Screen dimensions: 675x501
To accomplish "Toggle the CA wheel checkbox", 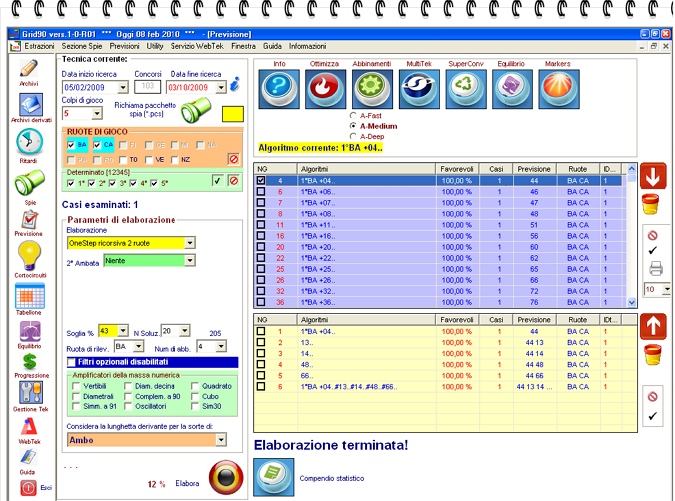I will pos(97,145).
